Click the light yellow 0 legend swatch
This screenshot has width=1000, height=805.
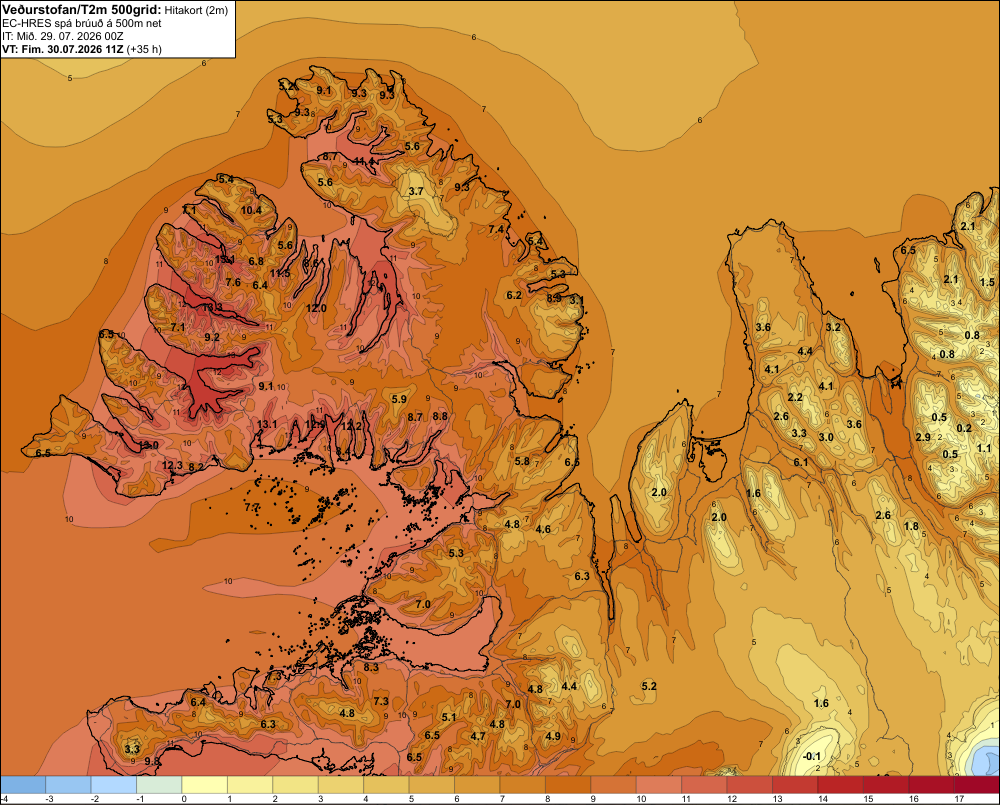[x=205, y=785]
